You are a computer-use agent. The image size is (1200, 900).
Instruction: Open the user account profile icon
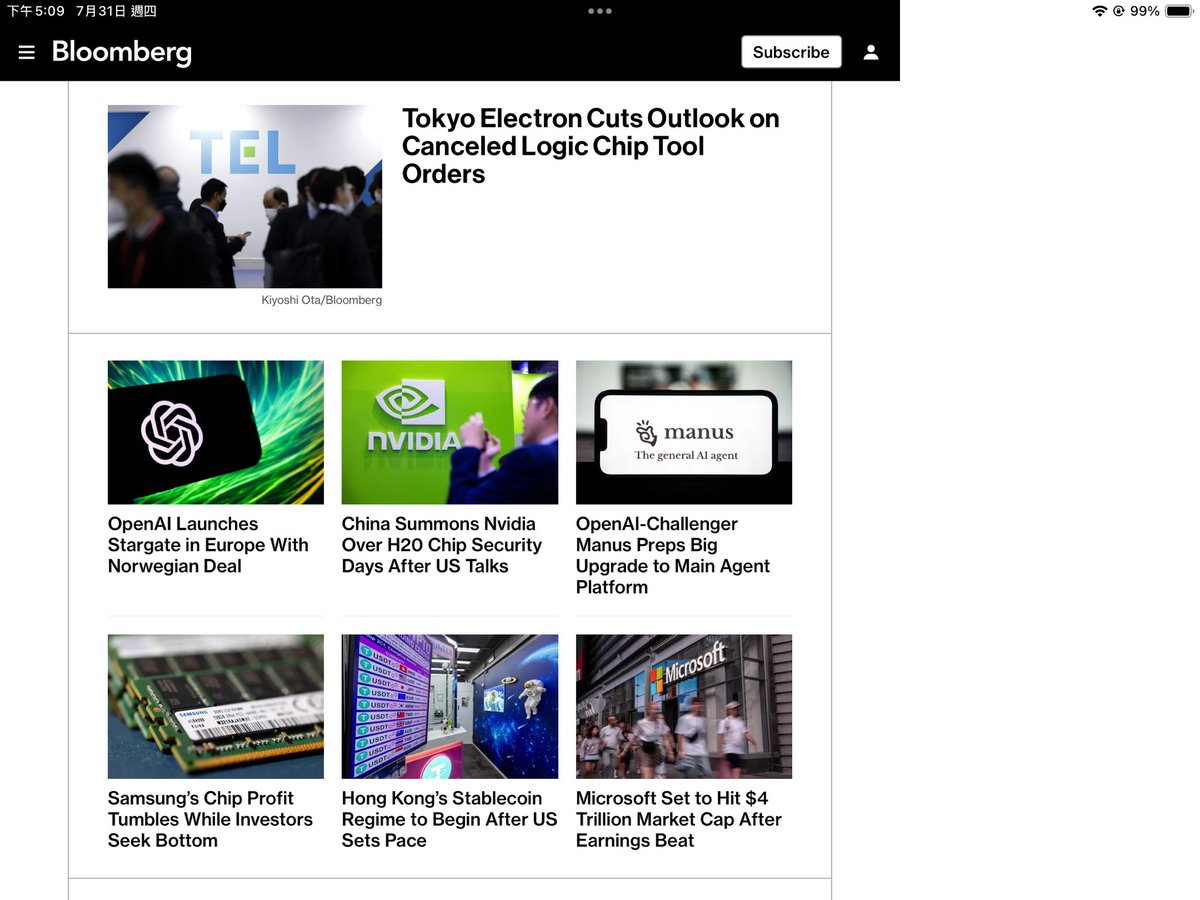(x=871, y=52)
